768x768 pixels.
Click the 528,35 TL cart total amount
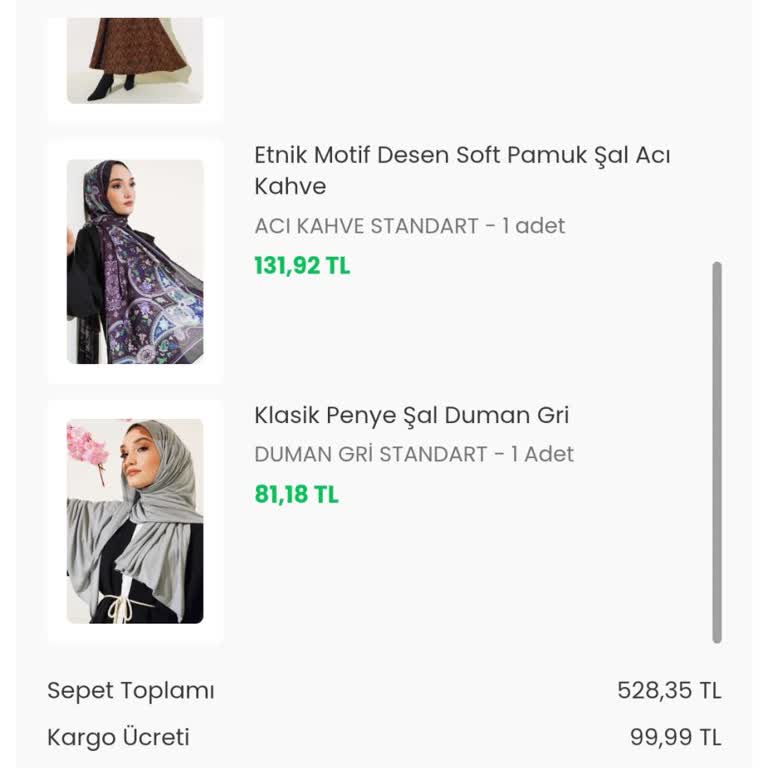tap(669, 691)
